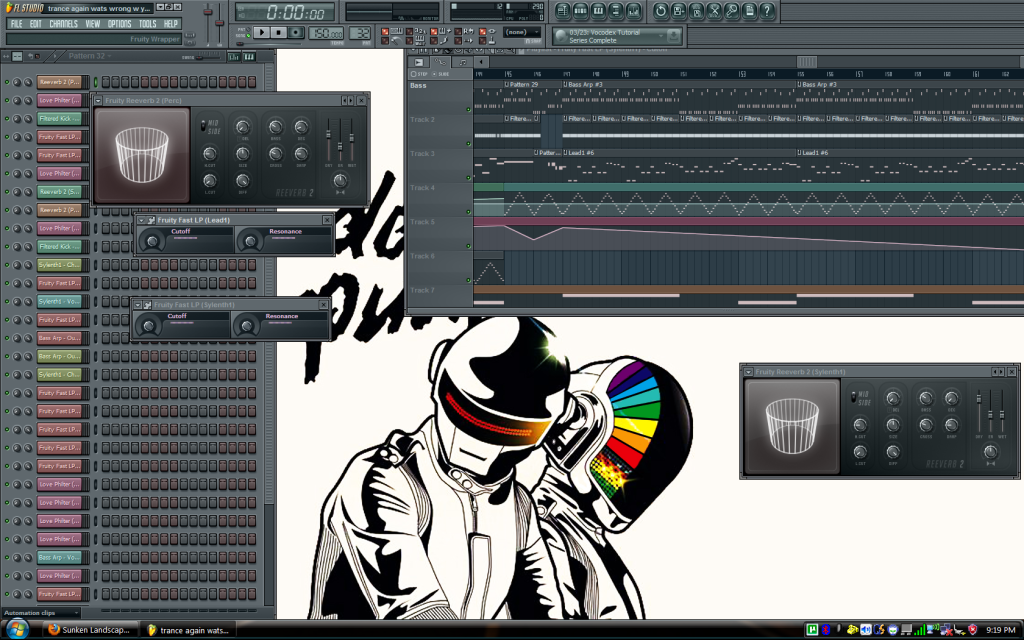Mute the Sylenth1 - Vo... channel
The height and width of the screenshot is (640, 1024).
point(7,302)
